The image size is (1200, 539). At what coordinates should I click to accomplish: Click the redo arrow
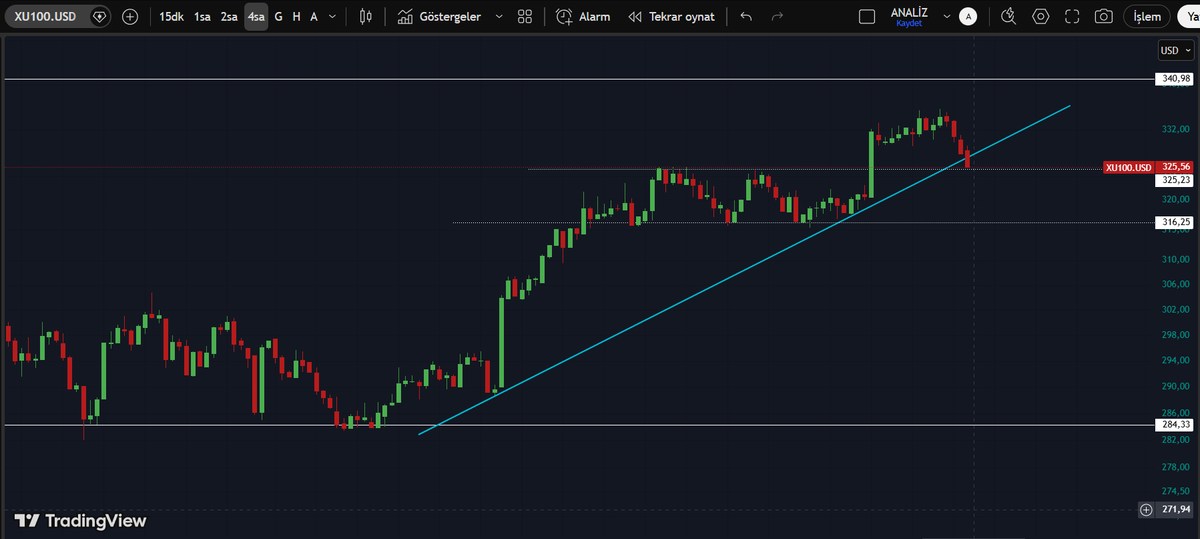click(x=777, y=17)
